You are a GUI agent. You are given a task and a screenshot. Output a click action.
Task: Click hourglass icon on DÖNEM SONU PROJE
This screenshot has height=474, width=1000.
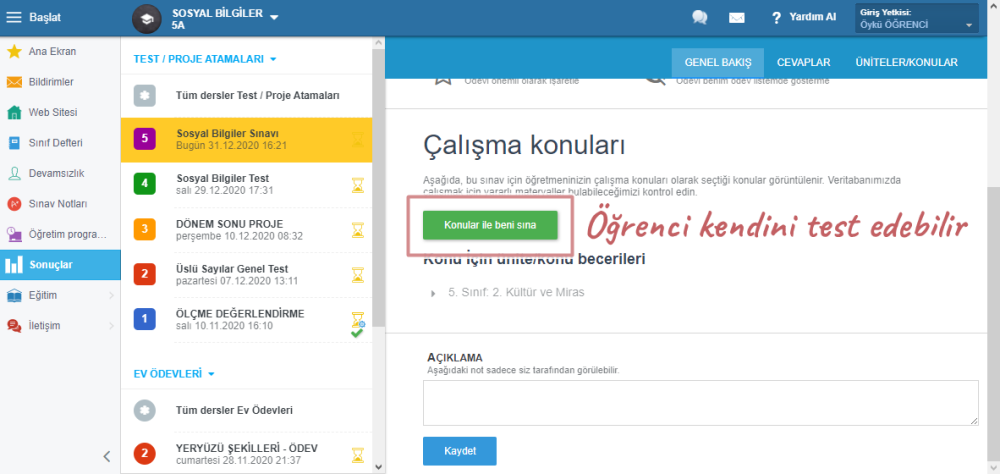(x=358, y=230)
